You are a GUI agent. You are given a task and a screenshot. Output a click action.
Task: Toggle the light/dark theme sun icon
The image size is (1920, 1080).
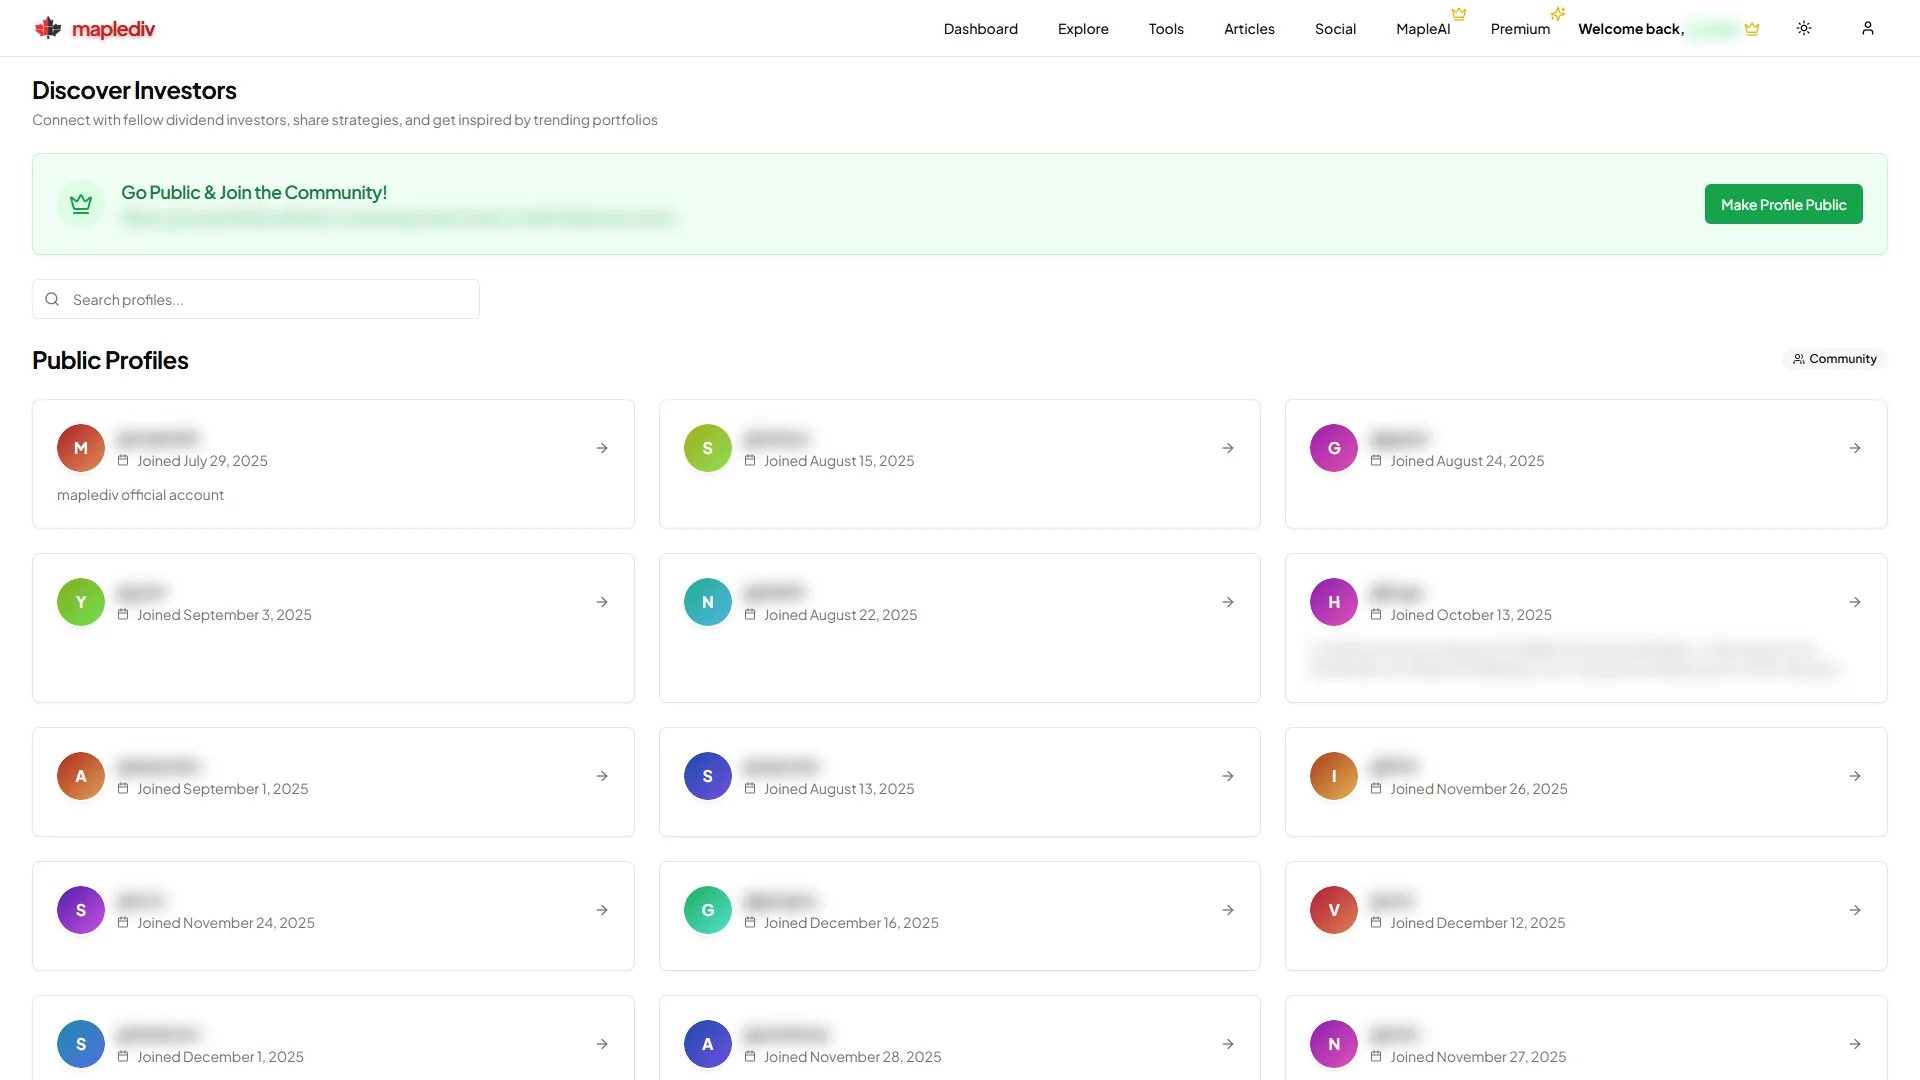pyautogui.click(x=1804, y=28)
